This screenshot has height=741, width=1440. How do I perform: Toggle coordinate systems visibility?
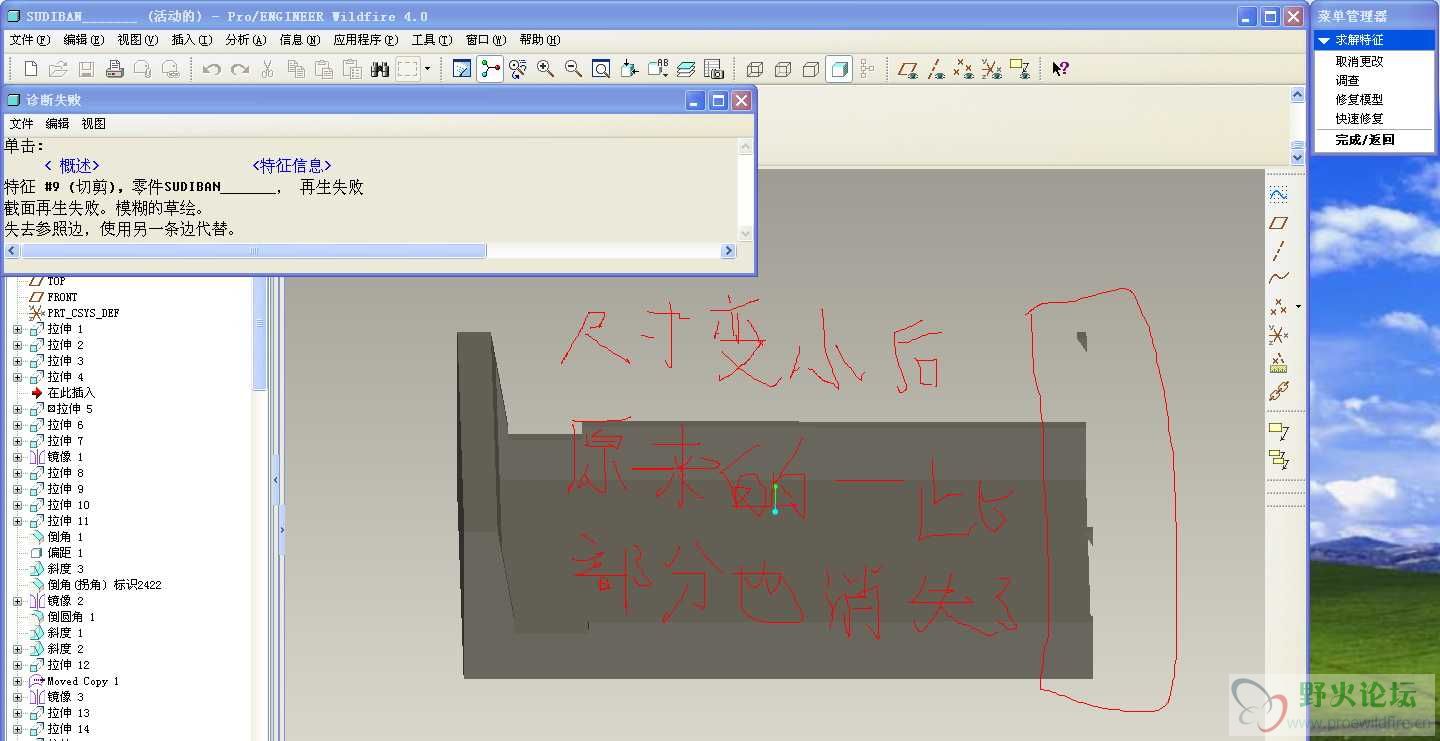(991, 69)
